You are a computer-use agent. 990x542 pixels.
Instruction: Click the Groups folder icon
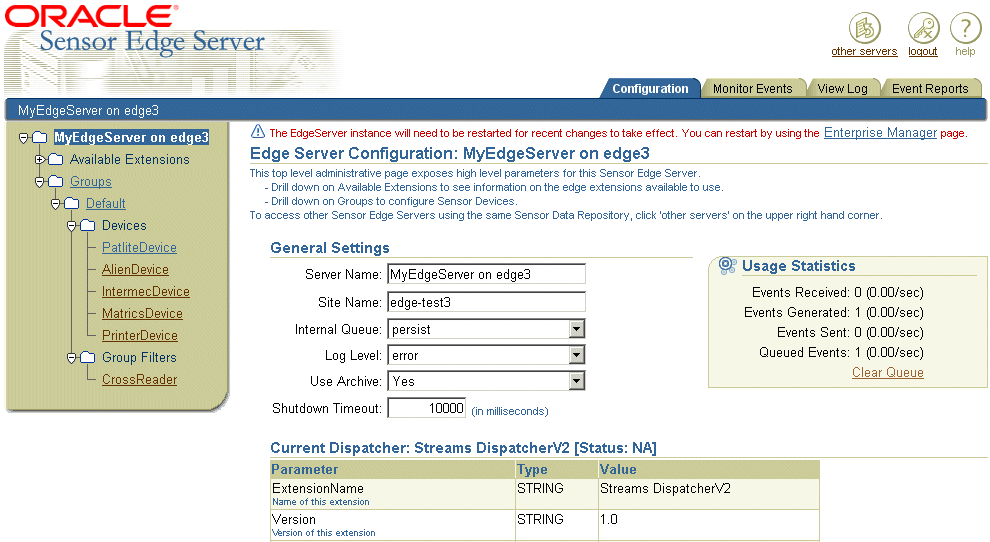pos(56,181)
